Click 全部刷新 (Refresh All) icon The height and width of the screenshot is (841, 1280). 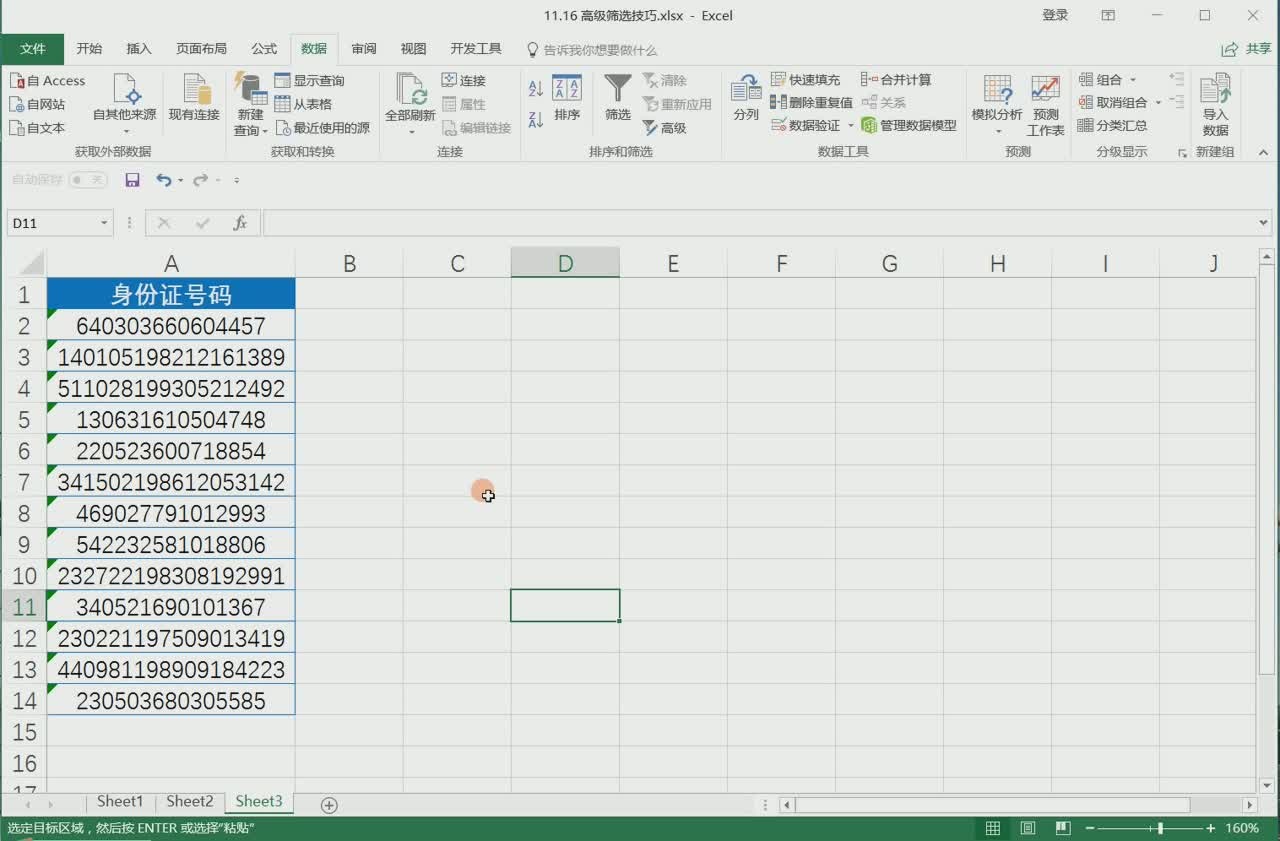pos(410,90)
